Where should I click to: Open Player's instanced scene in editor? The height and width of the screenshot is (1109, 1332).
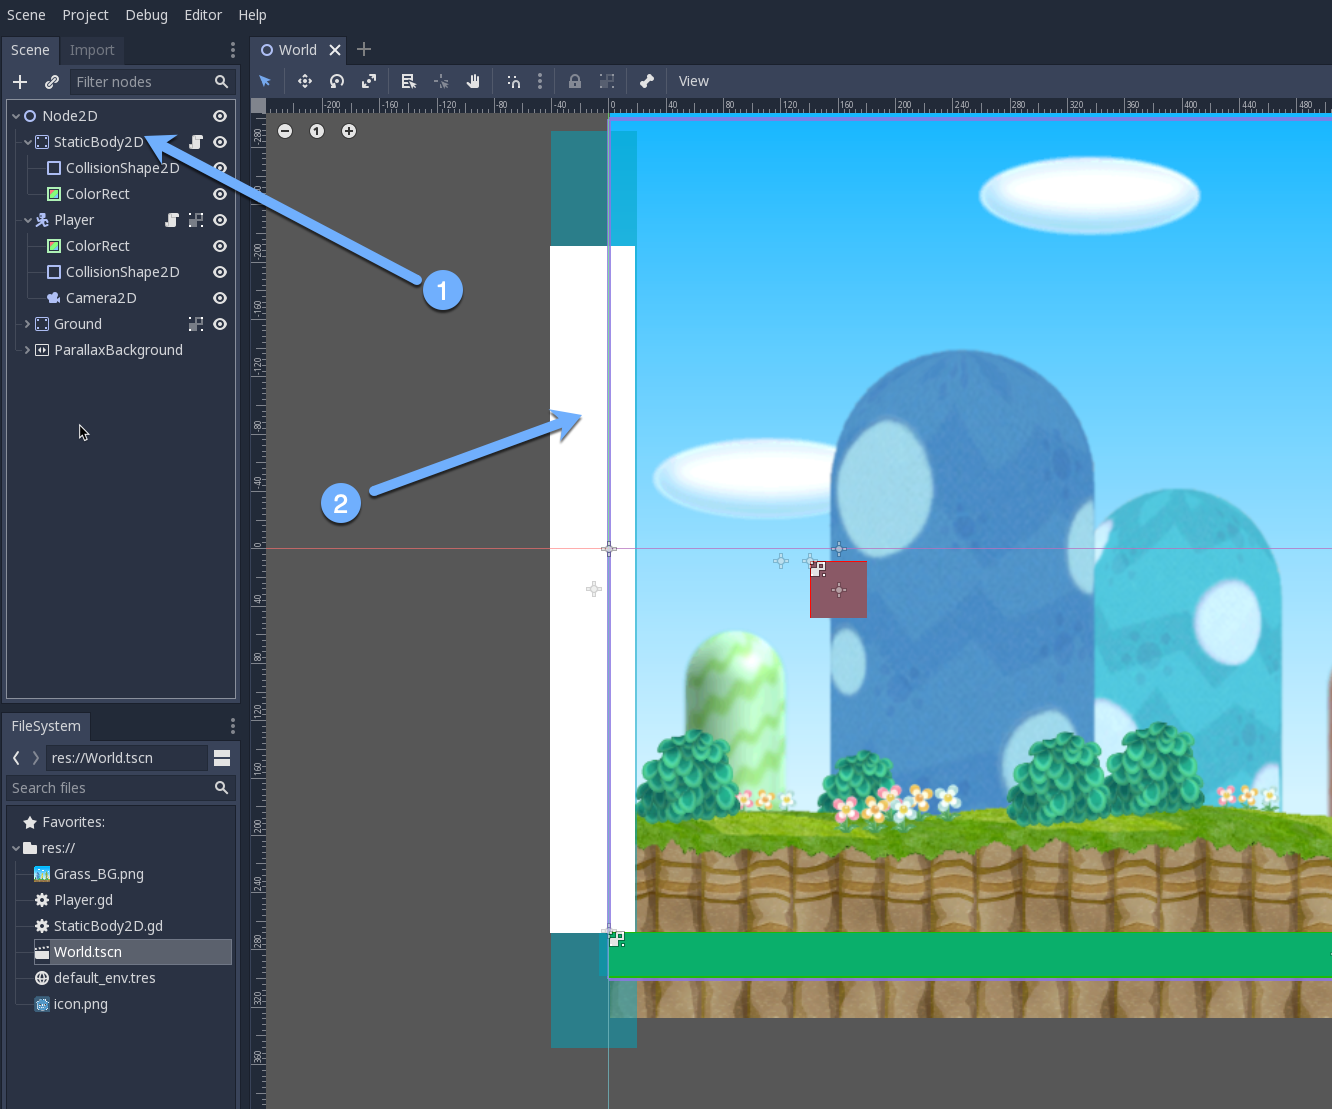[196, 220]
